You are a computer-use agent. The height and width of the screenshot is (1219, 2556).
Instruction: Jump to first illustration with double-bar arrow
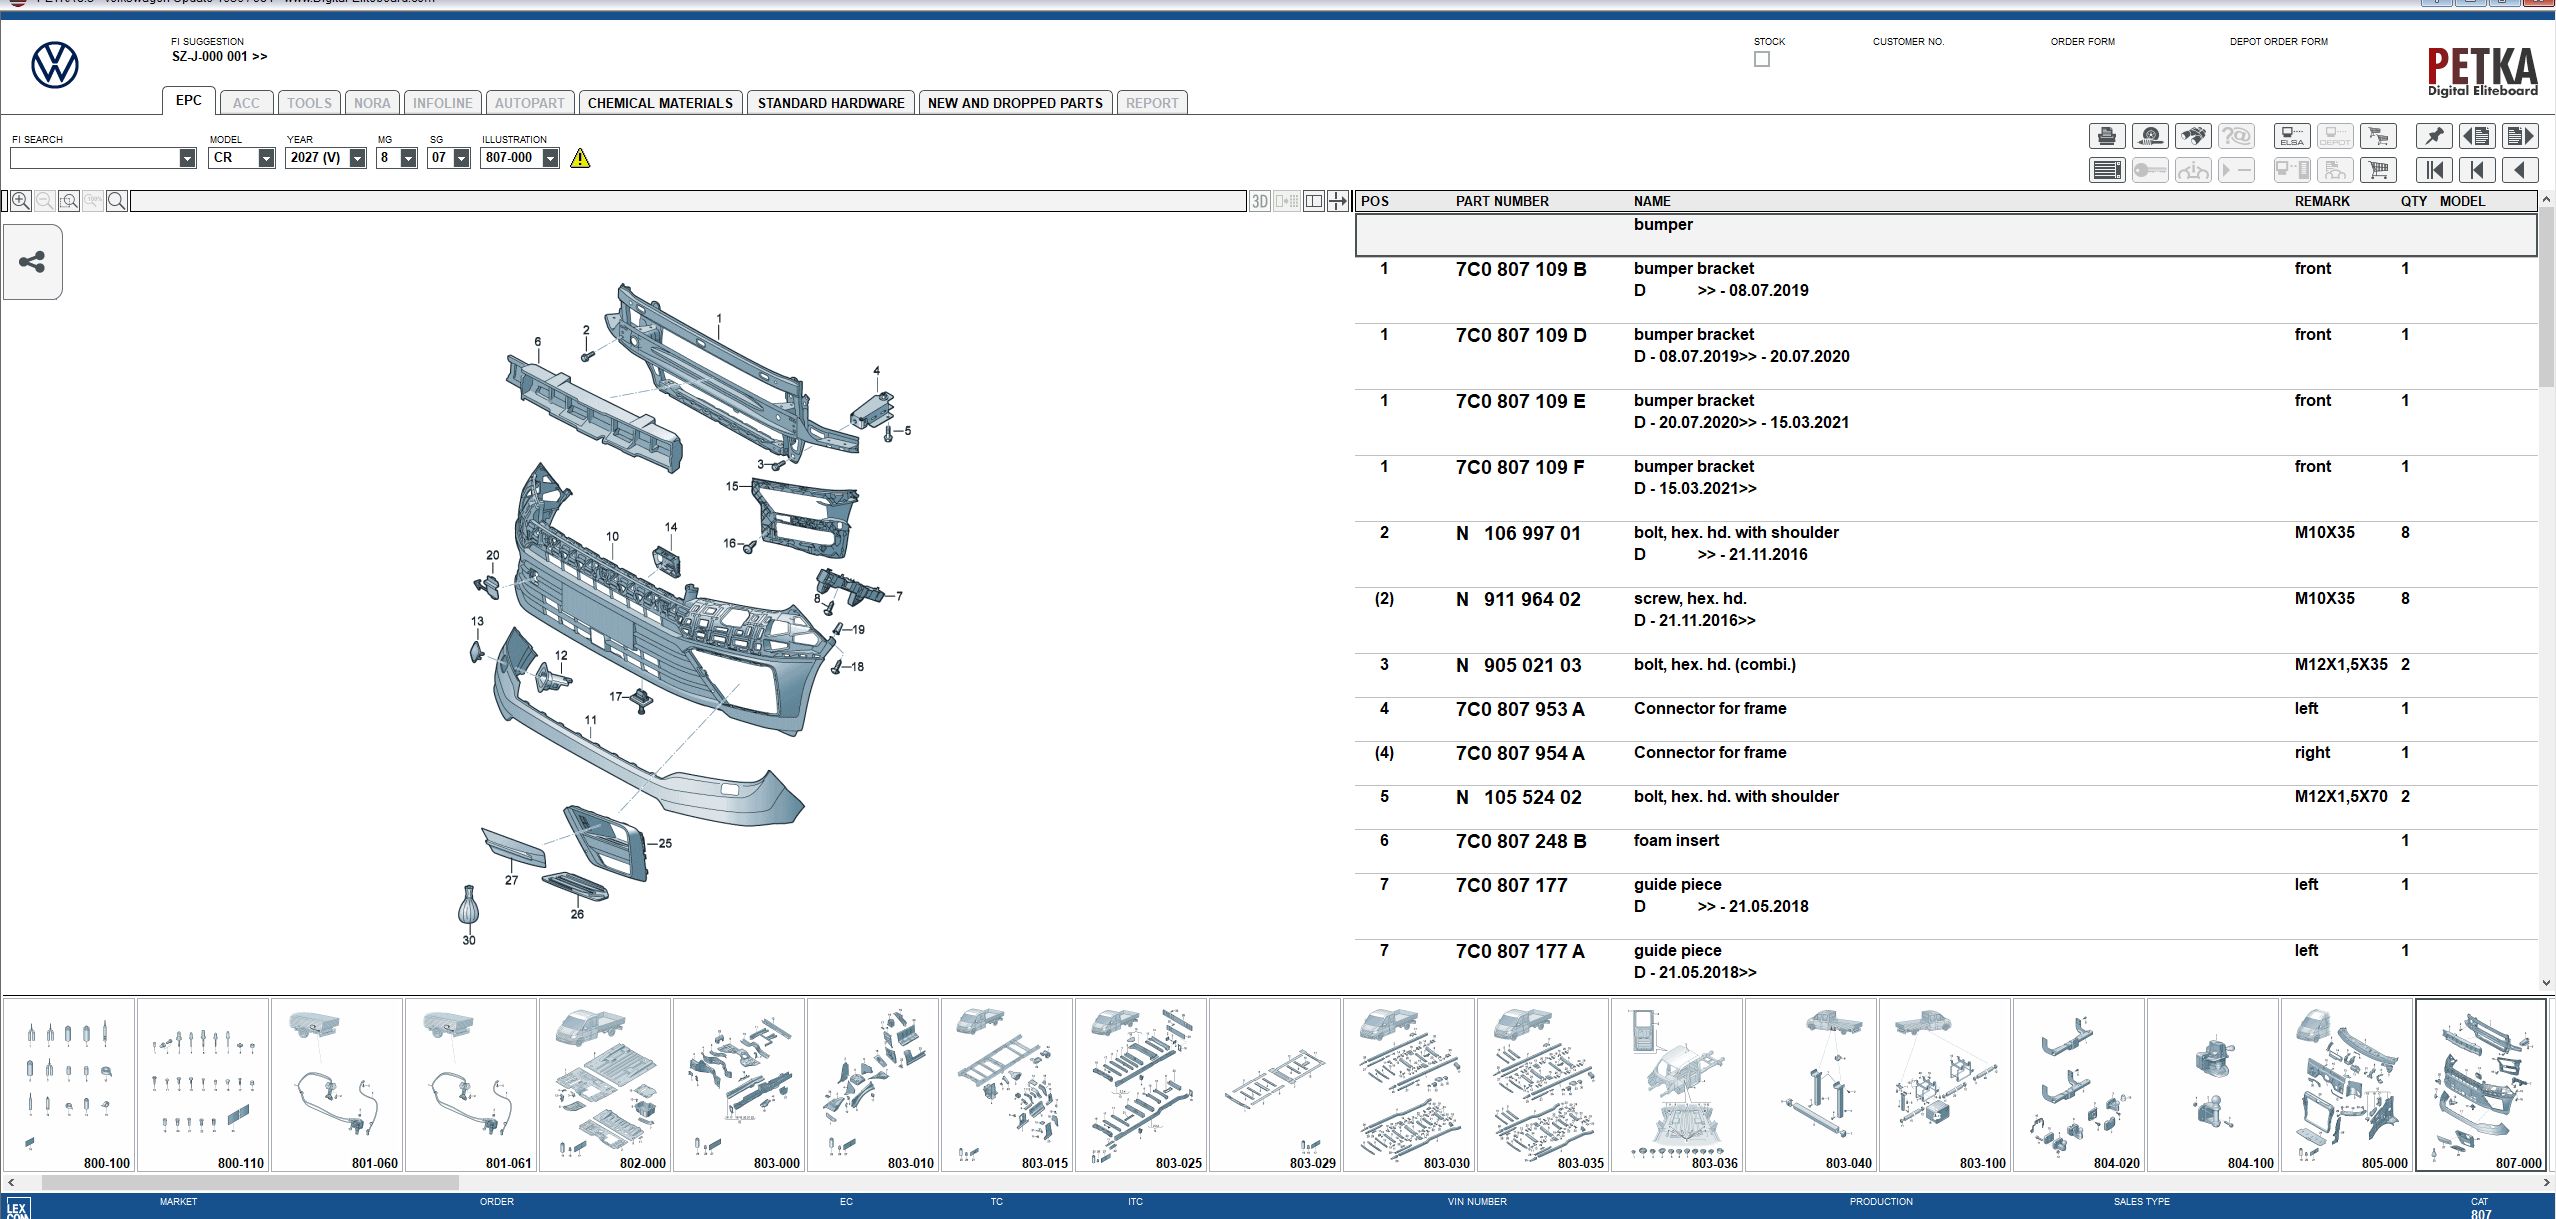(x=2434, y=170)
